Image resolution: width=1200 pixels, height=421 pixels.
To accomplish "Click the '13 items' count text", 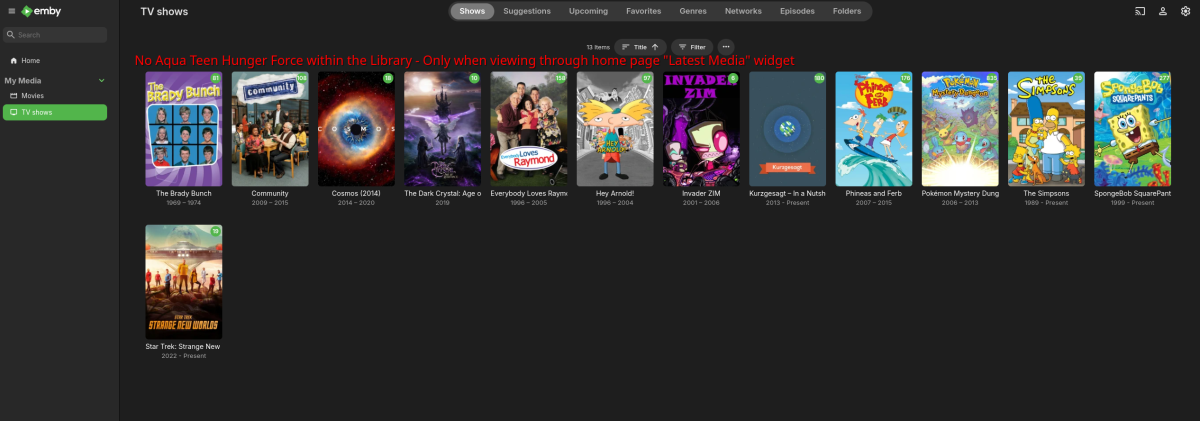I will click(598, 47).
